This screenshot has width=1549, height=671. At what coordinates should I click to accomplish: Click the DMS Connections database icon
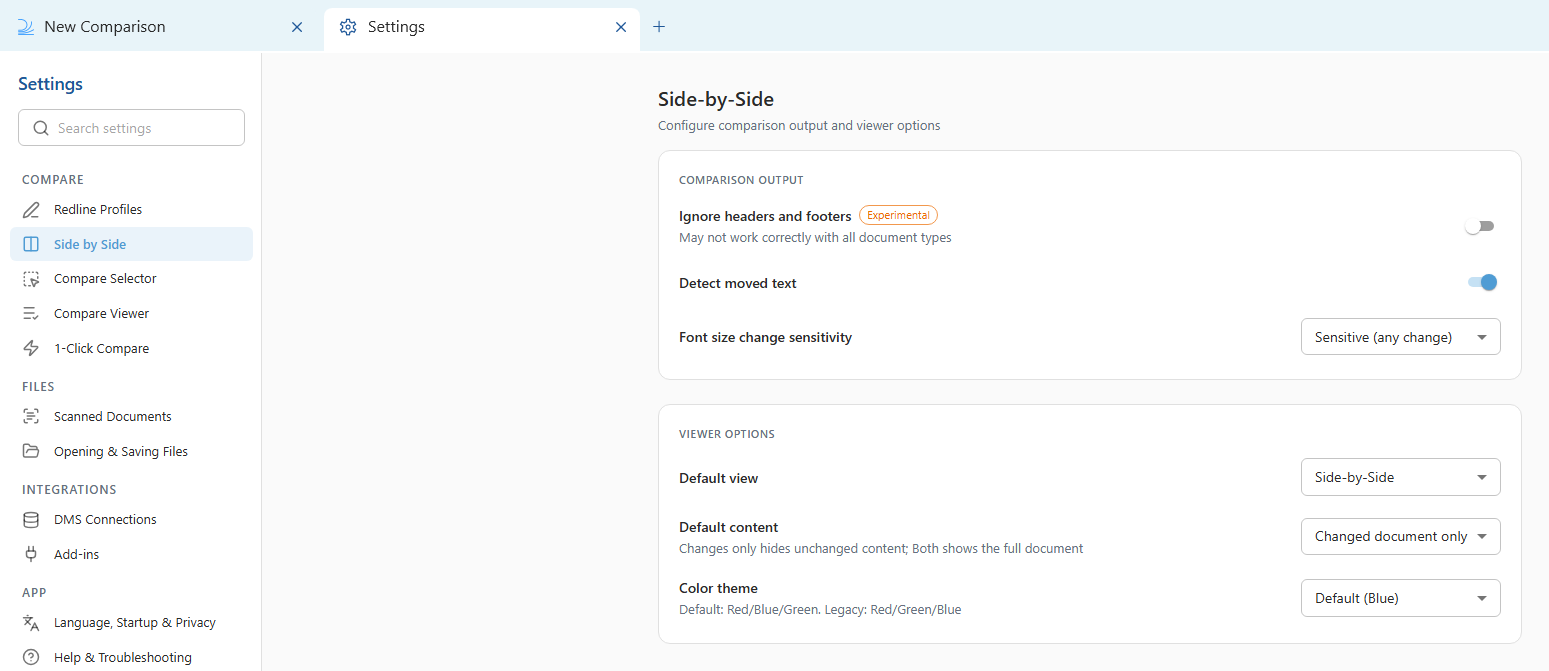point(32,519)
